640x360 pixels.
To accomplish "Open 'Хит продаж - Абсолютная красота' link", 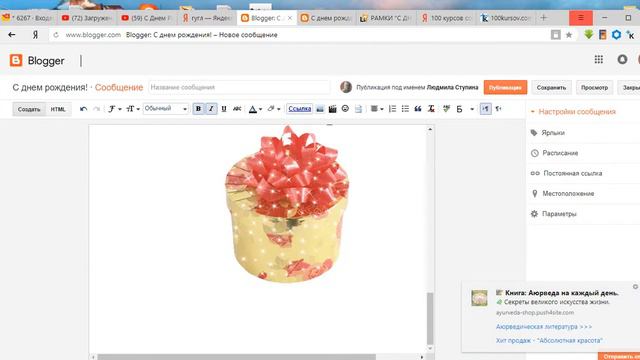I will coord(549,340).
